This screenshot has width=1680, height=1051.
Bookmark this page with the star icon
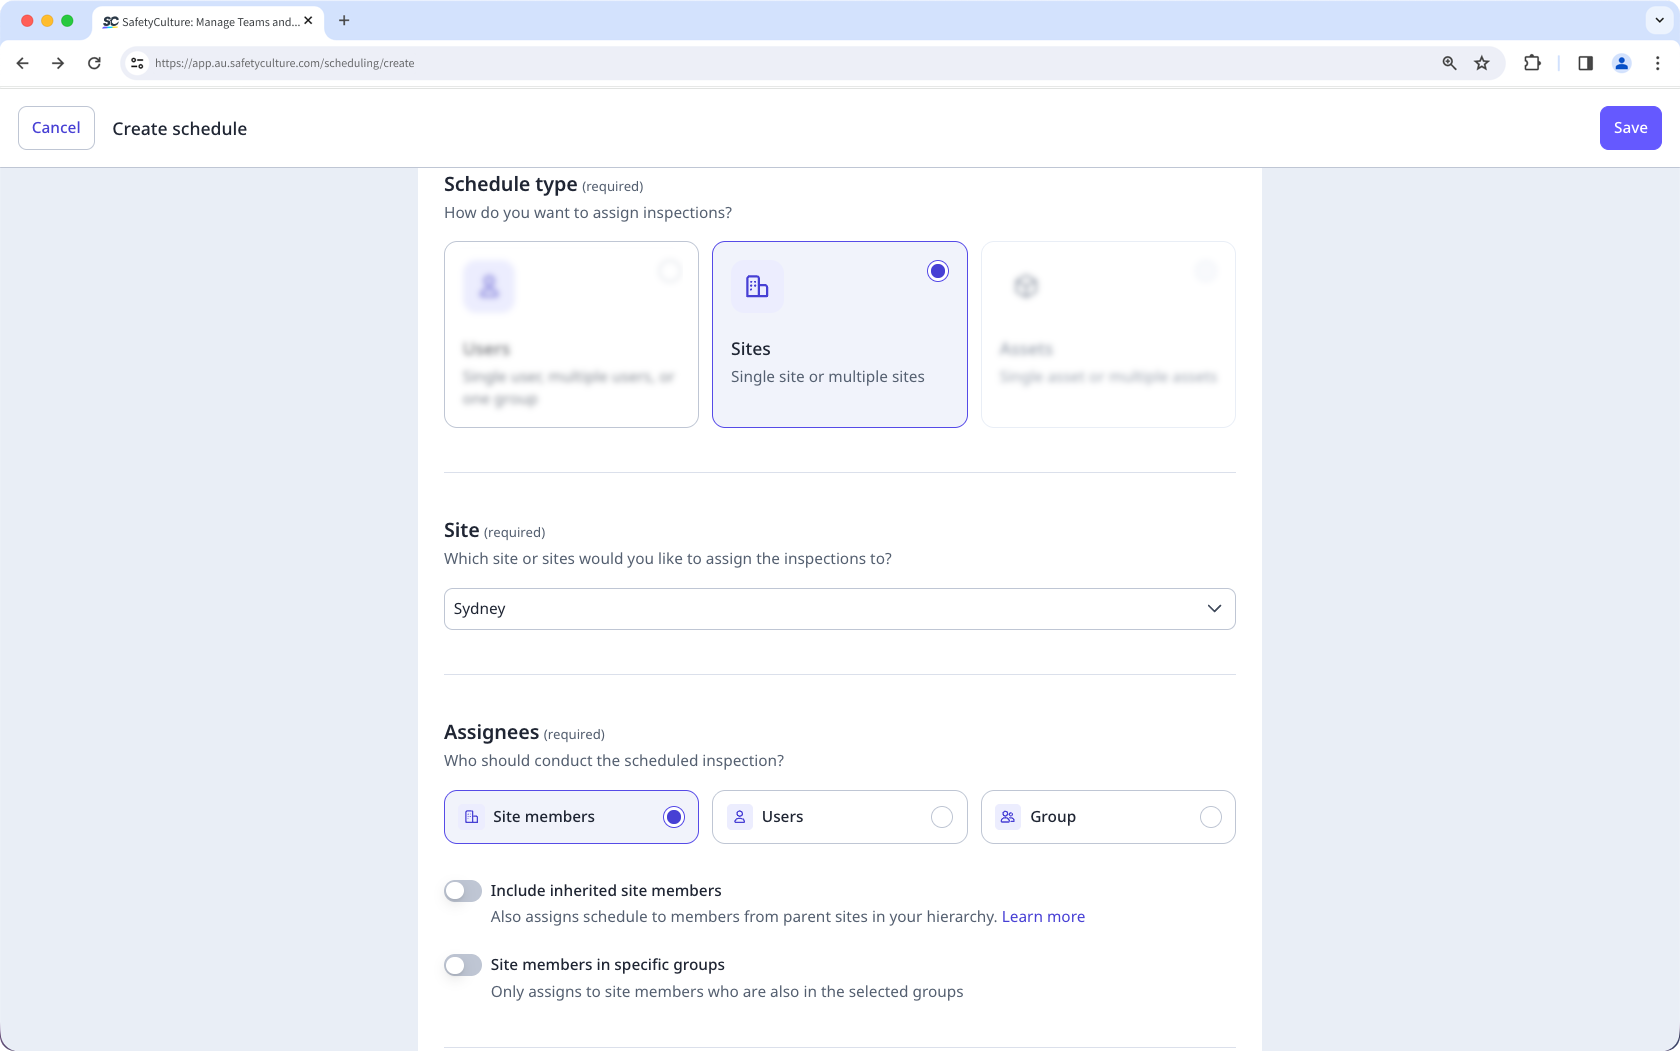pyautogui.click(x=1482, y=63)
